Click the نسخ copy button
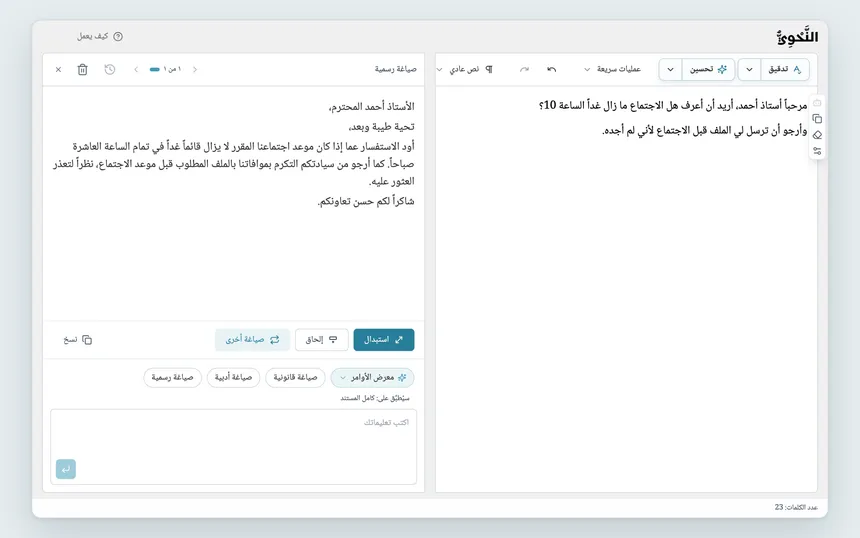Image resolution: width=860 pixels, height=538 pixels. [77, 340]
